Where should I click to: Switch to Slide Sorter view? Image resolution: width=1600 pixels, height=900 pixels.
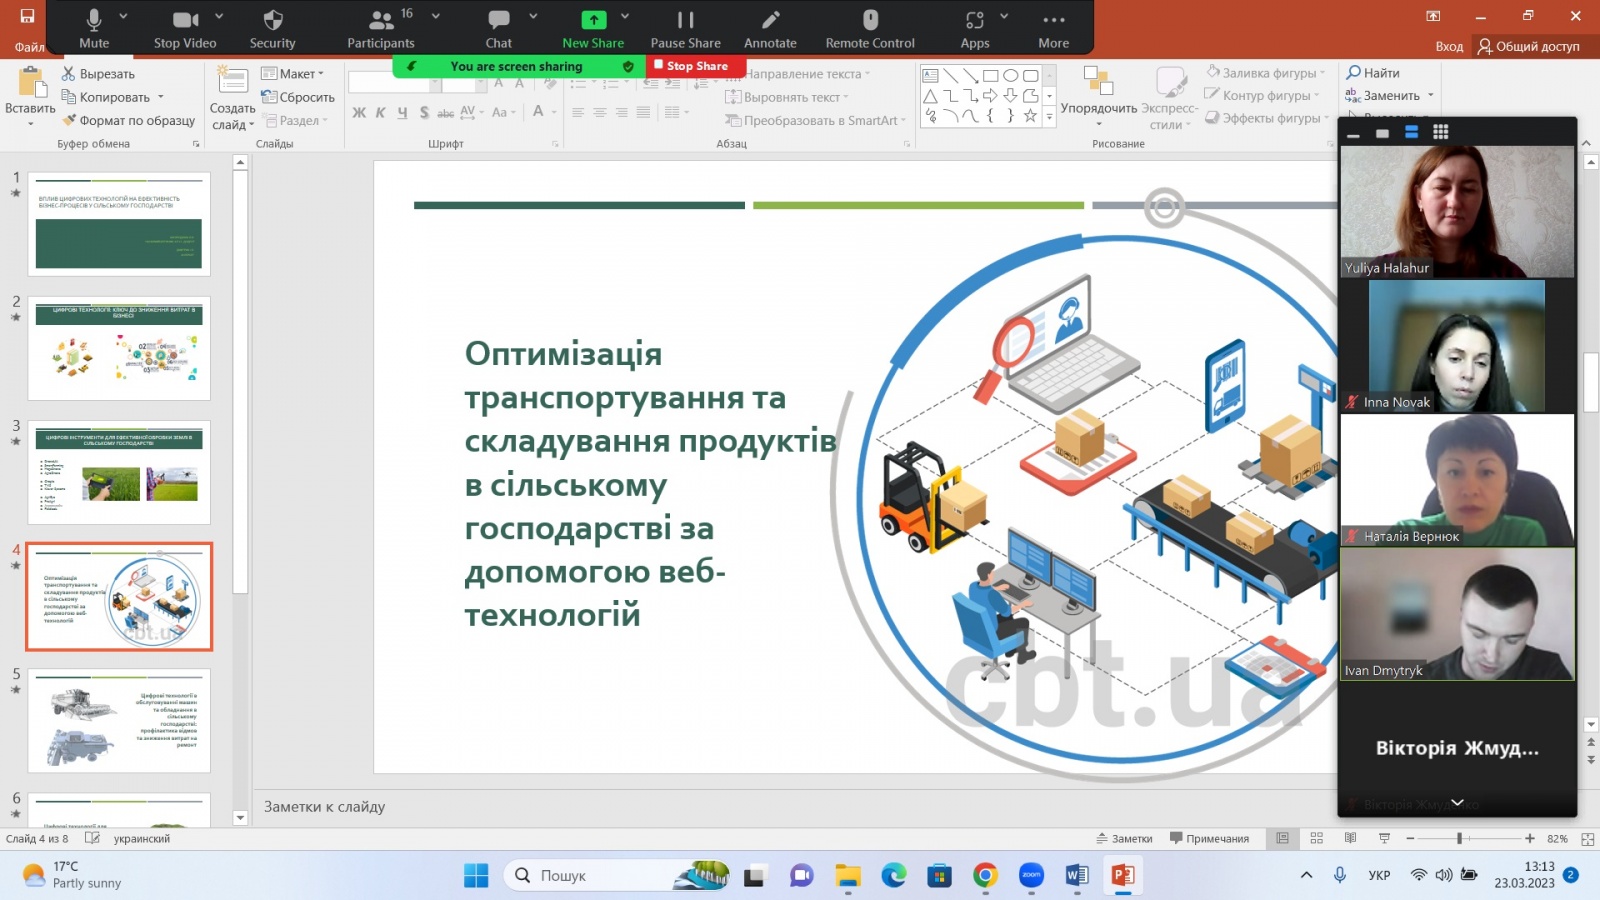pyautogui.click(x=1316, y=839)
